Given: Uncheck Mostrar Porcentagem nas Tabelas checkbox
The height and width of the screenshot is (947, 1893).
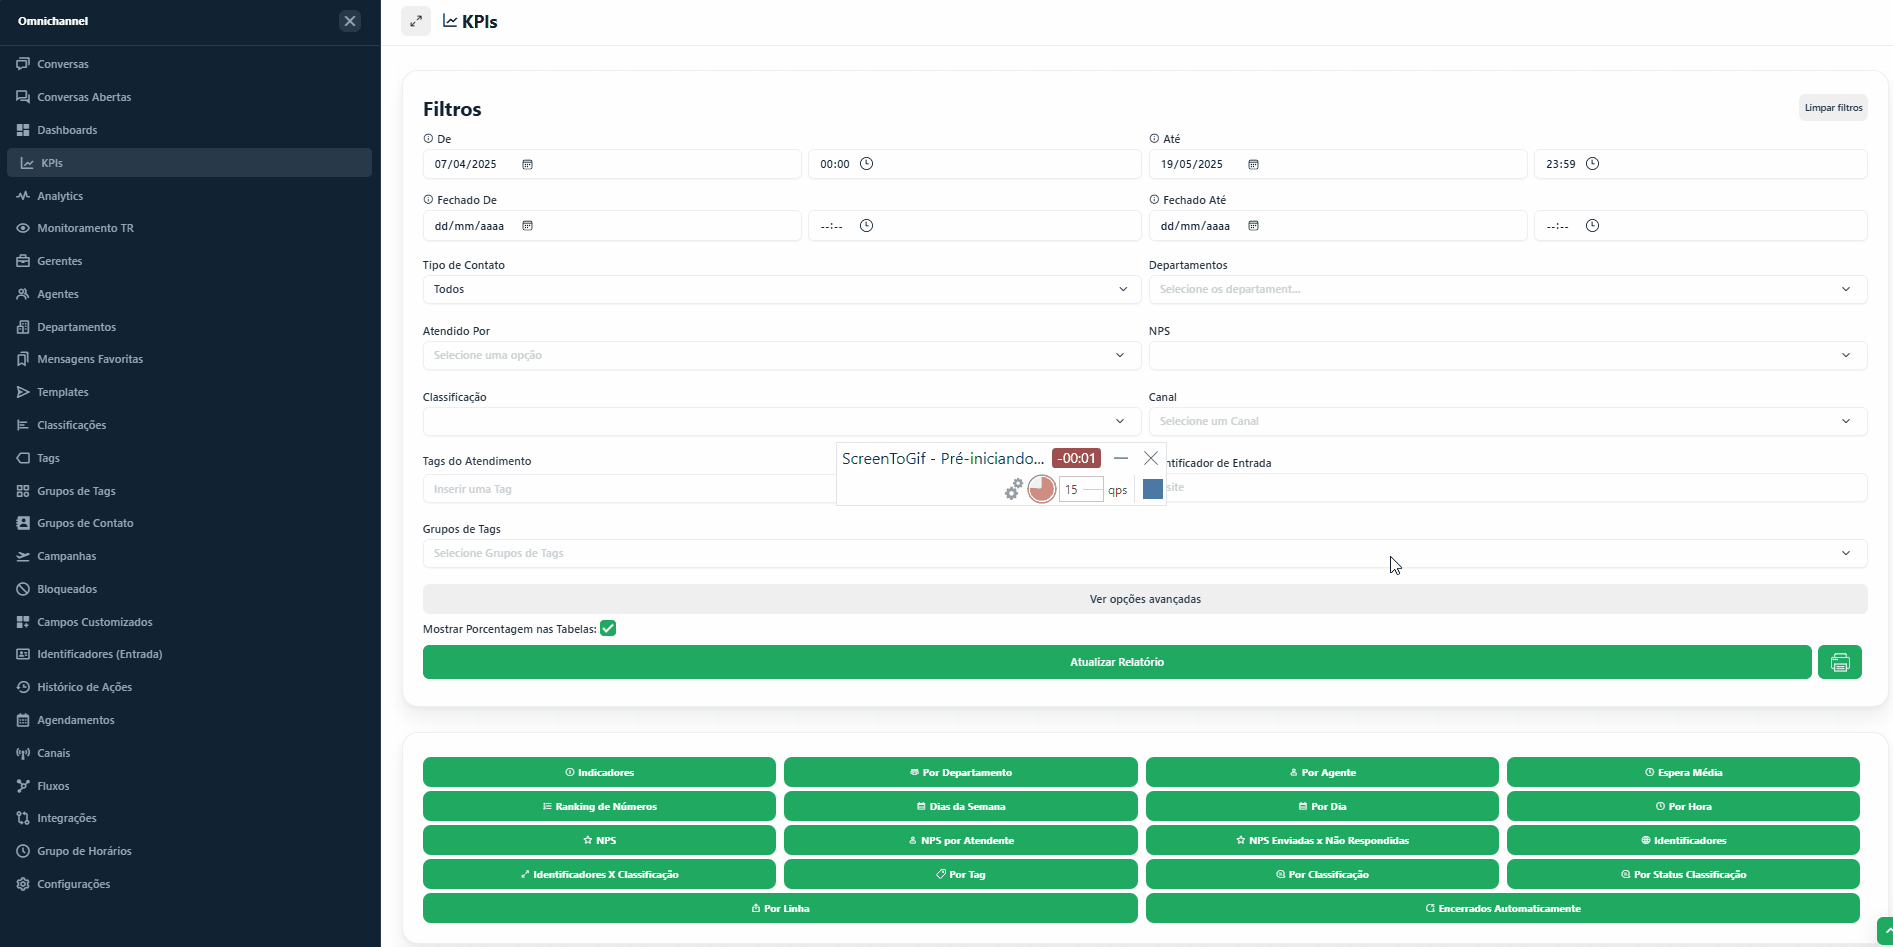Looking at the screenshot, I should [608, 629].
